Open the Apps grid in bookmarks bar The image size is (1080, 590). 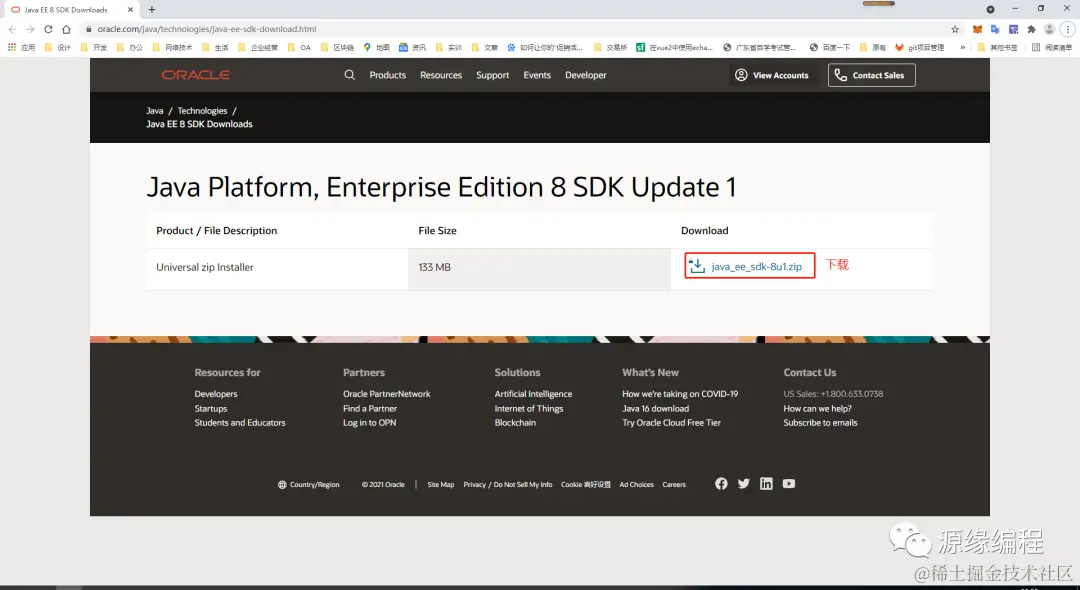[21, 48]
